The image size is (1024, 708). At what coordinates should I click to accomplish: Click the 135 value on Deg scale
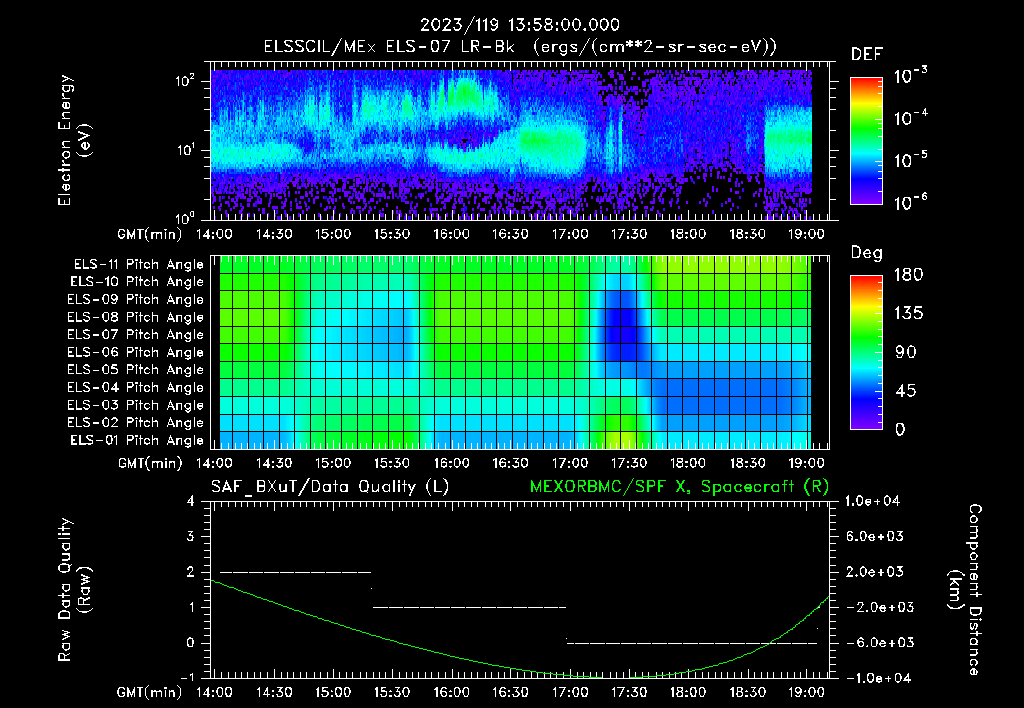[x=908, y=313]
